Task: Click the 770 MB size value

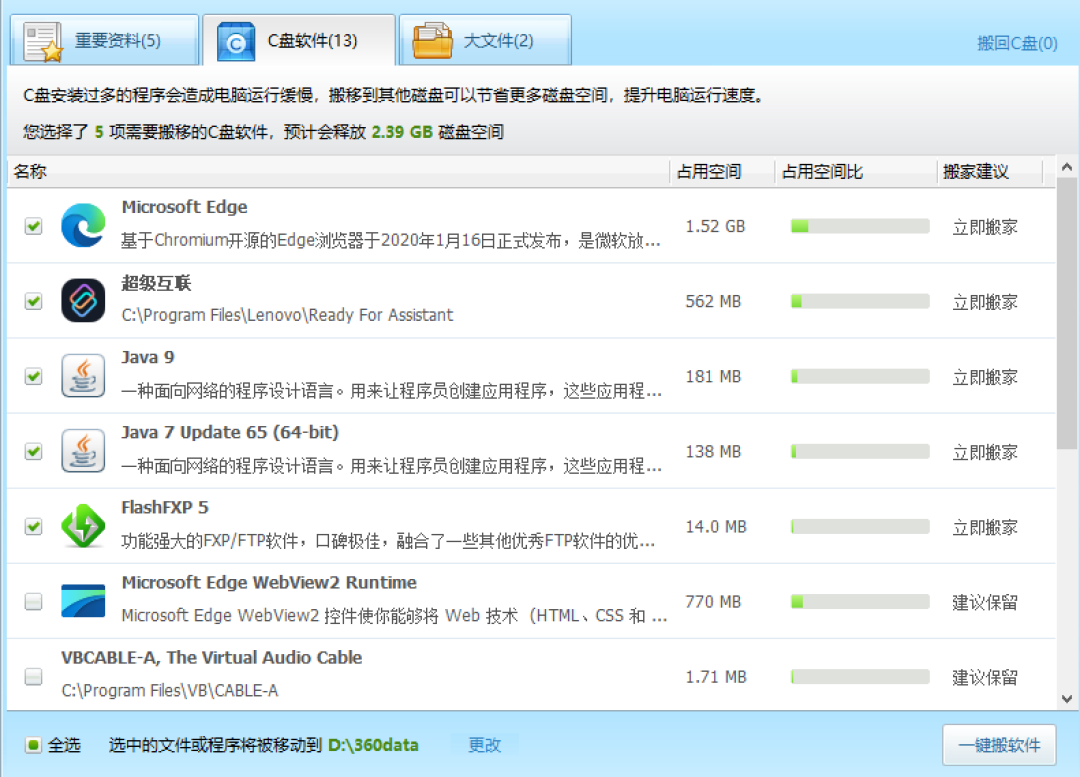Action: (714, 601)
